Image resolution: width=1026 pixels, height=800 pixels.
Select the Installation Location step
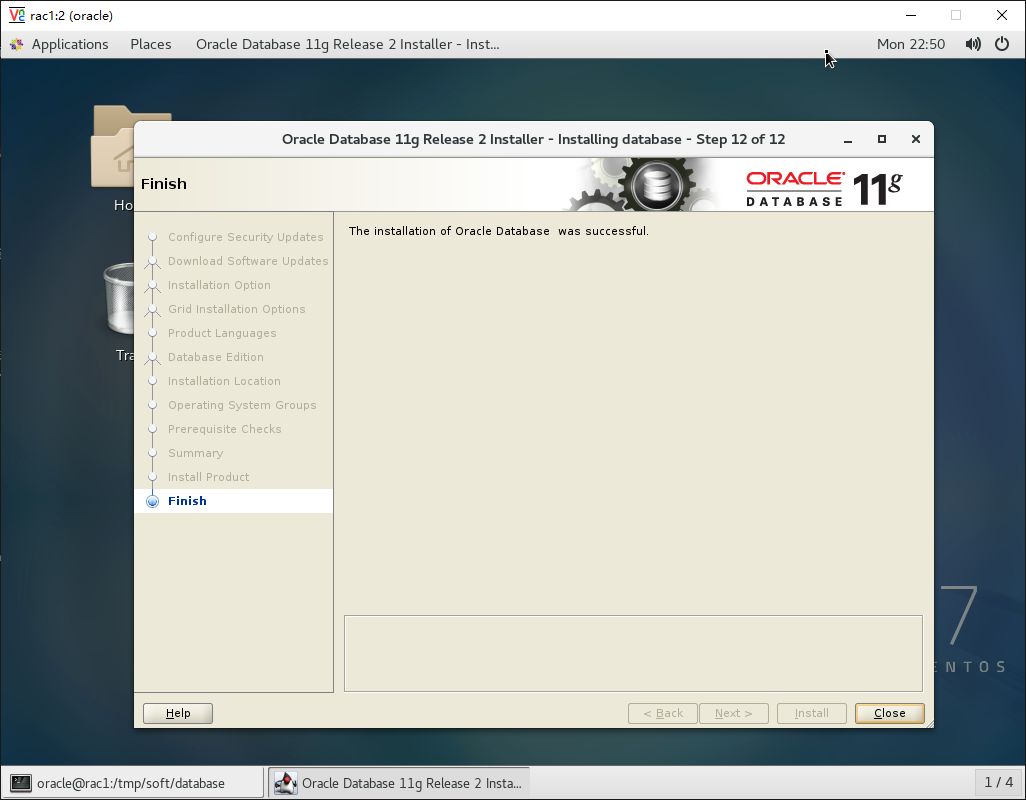[x=224, y=381]
